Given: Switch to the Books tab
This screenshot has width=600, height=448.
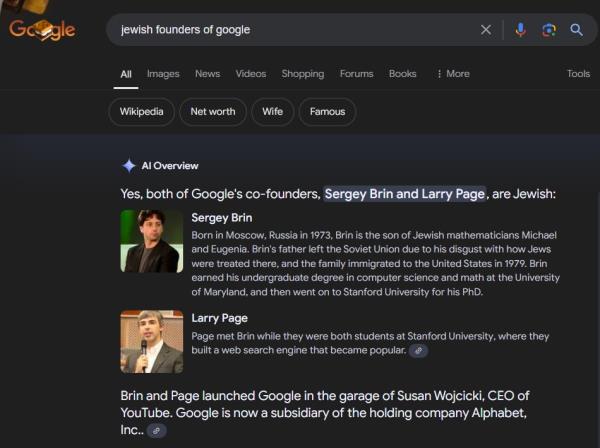Looking at the screenshot, I should click(403, 74).
